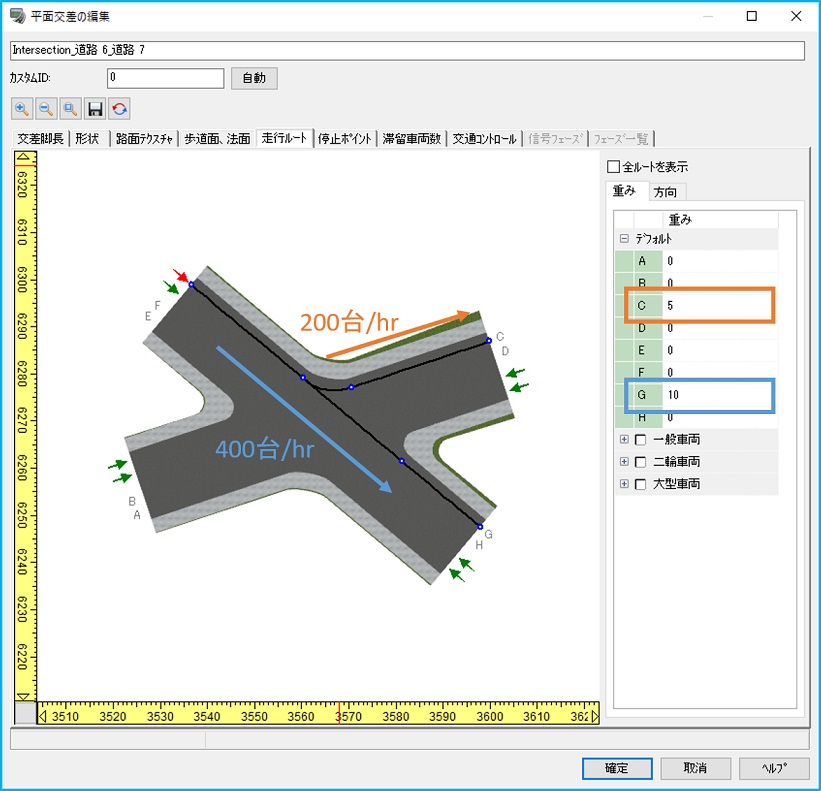Click the zoom out magnifier icon

[45, 108]
